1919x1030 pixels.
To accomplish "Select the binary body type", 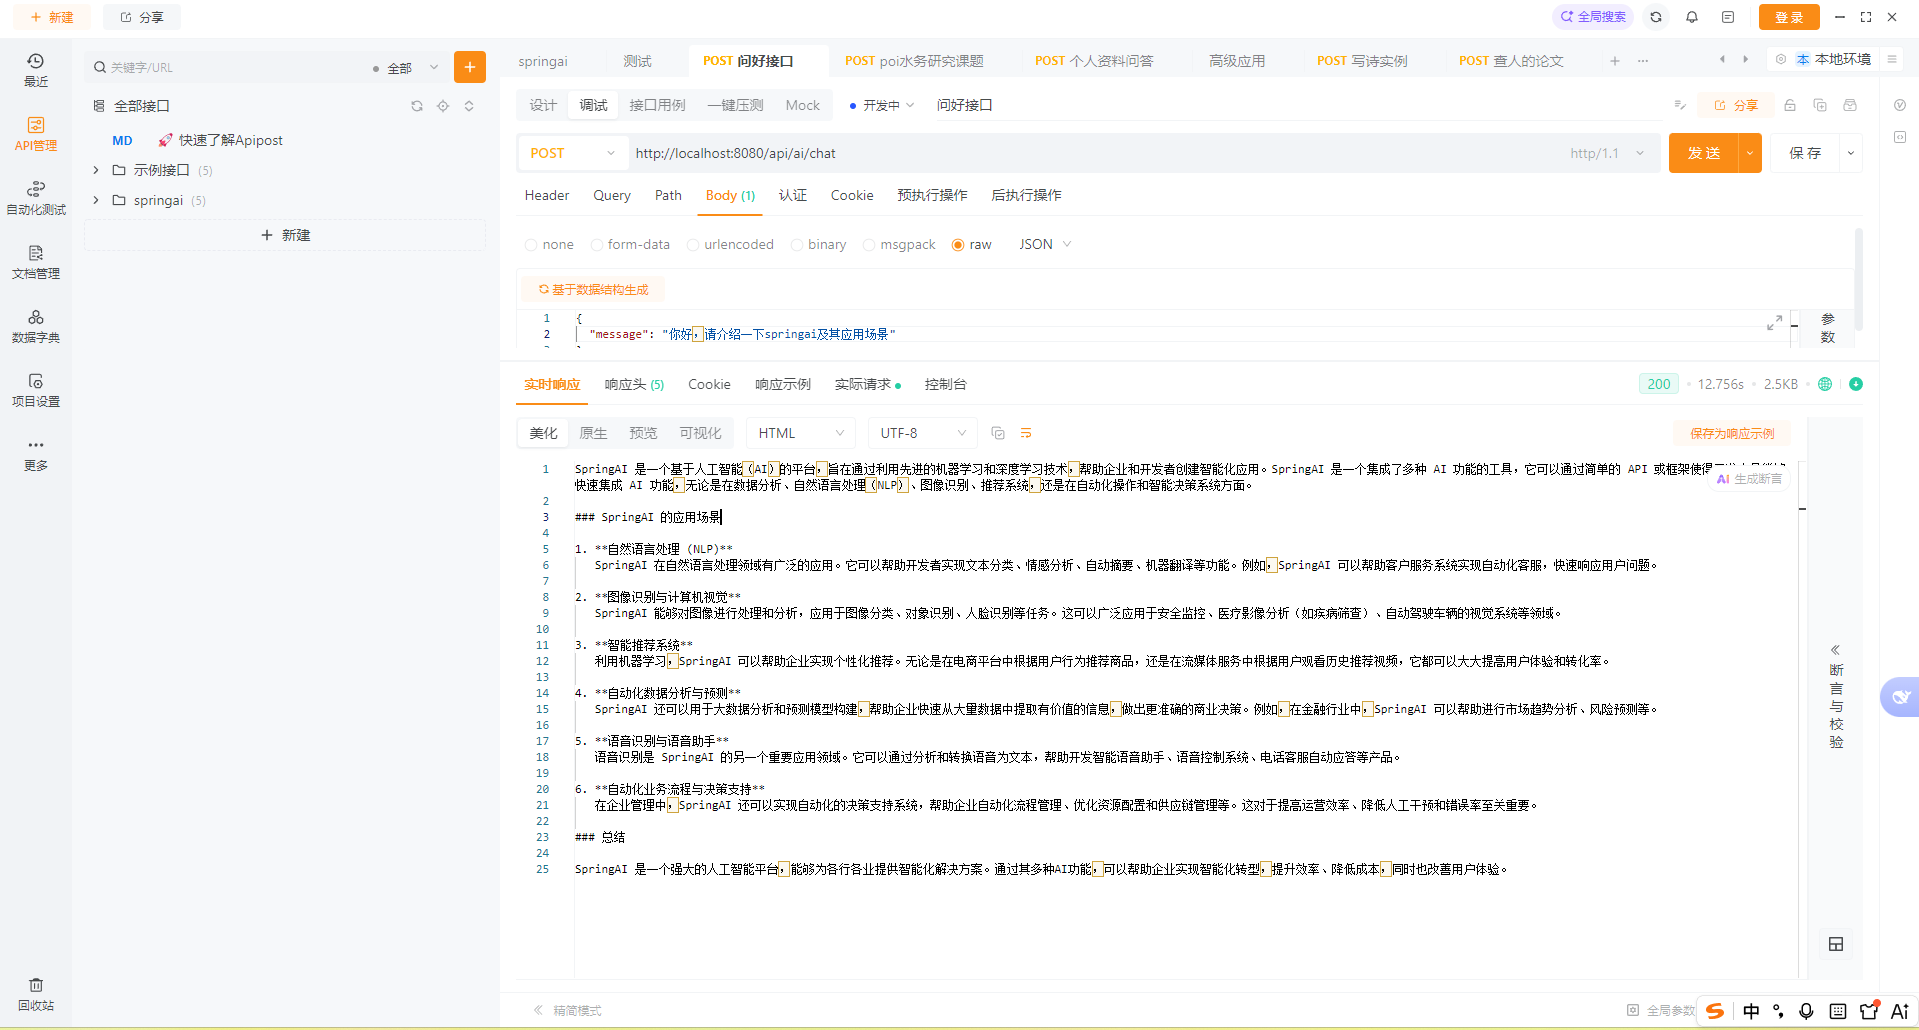I will (818, 245).
